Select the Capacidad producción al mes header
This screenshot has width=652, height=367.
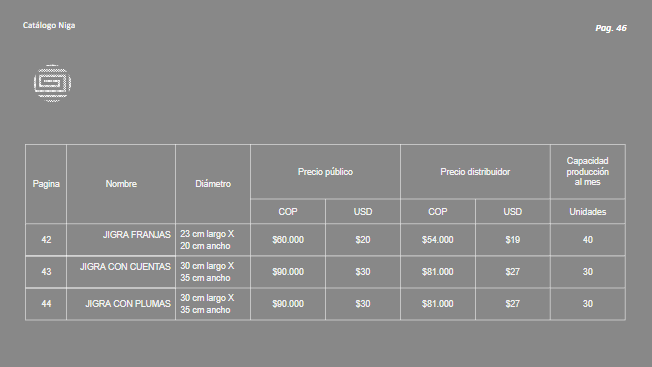pyautogui.click(x=588, y=172)
